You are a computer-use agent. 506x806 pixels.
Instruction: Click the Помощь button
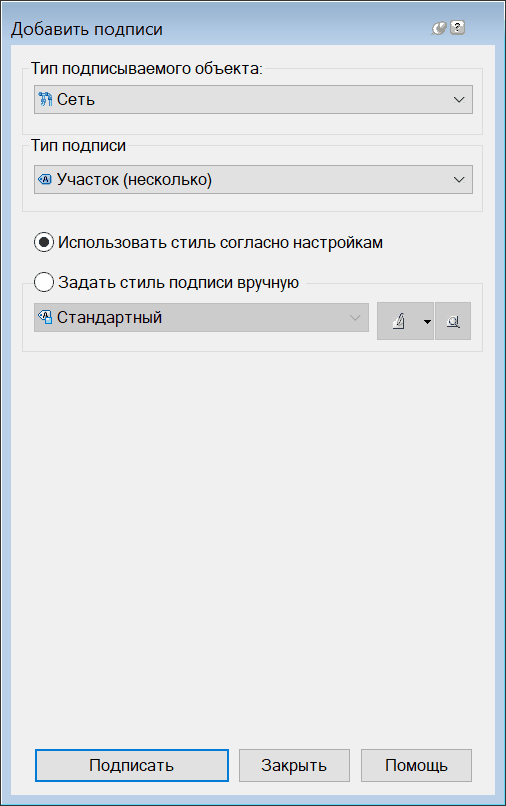(x=416, y=765)
